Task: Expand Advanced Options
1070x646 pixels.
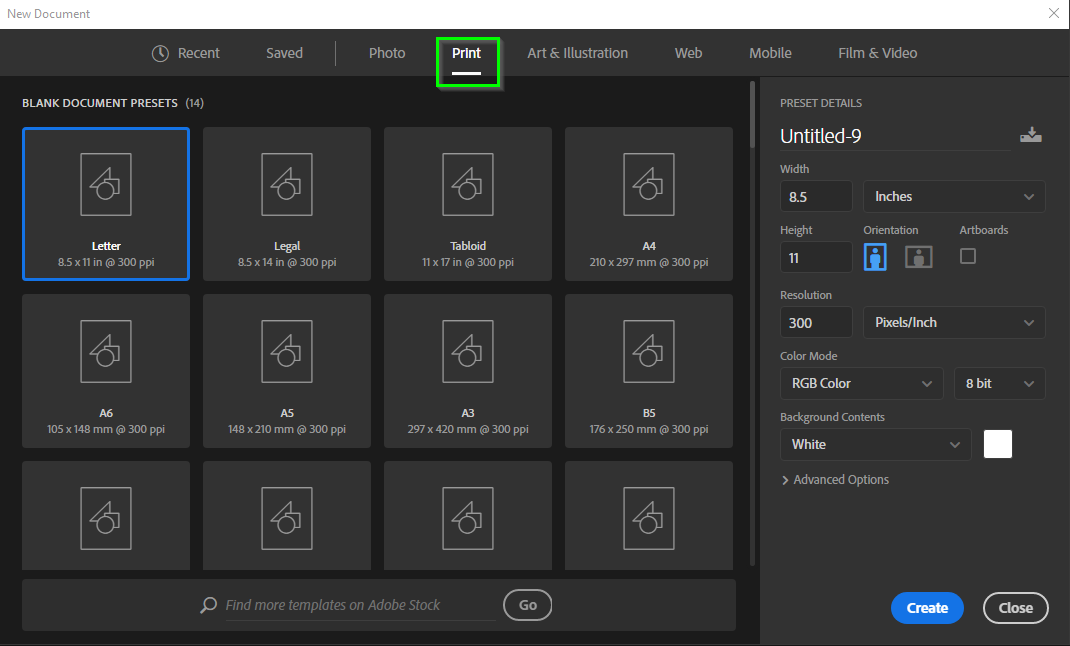Action: point(836,479)
